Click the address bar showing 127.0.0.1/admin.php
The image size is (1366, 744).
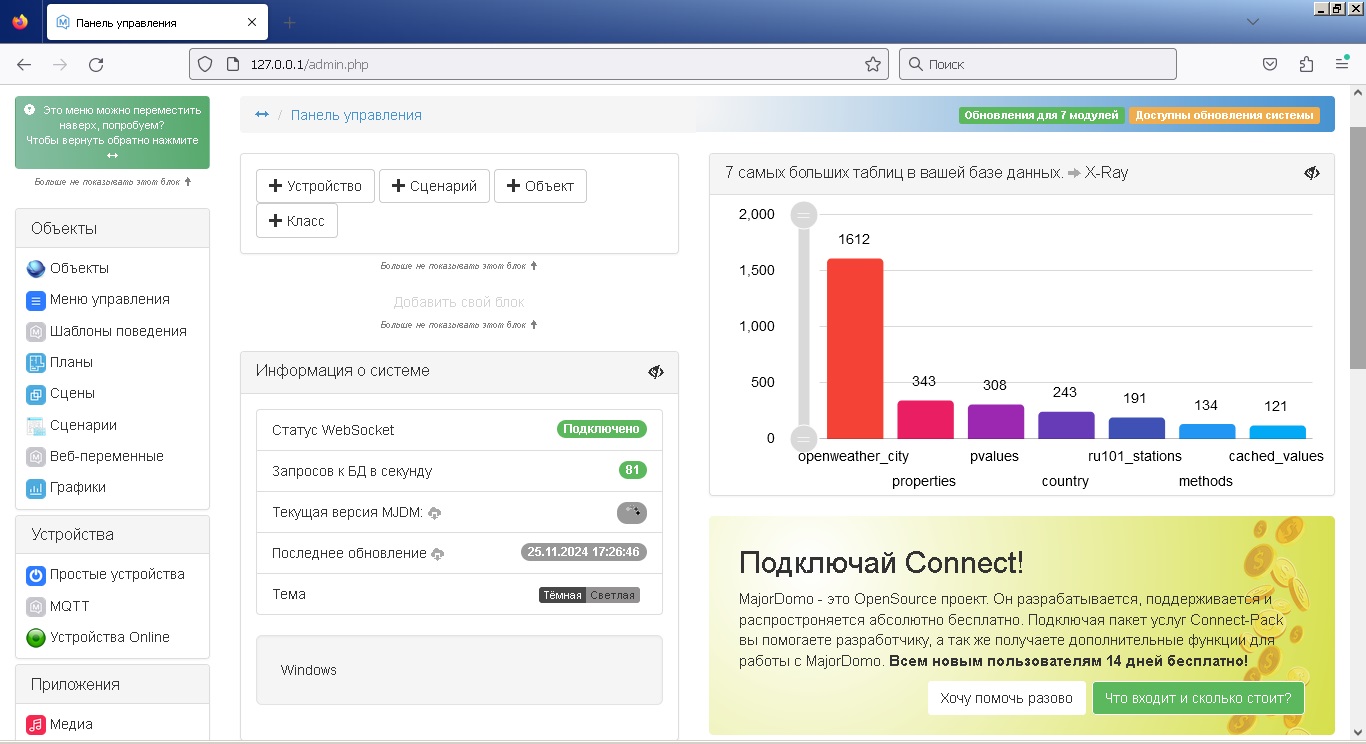[540, 64]
